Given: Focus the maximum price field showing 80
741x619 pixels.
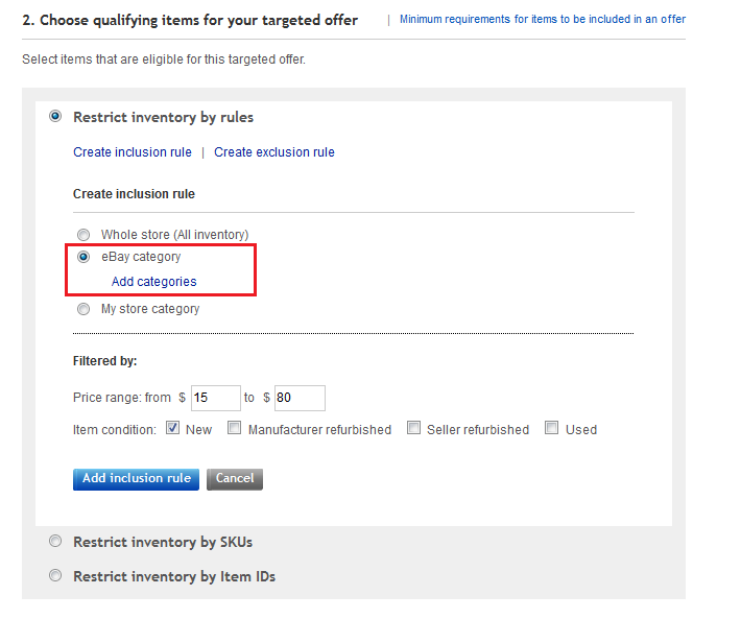Looking at the screenshot, I should coord(300,398).
